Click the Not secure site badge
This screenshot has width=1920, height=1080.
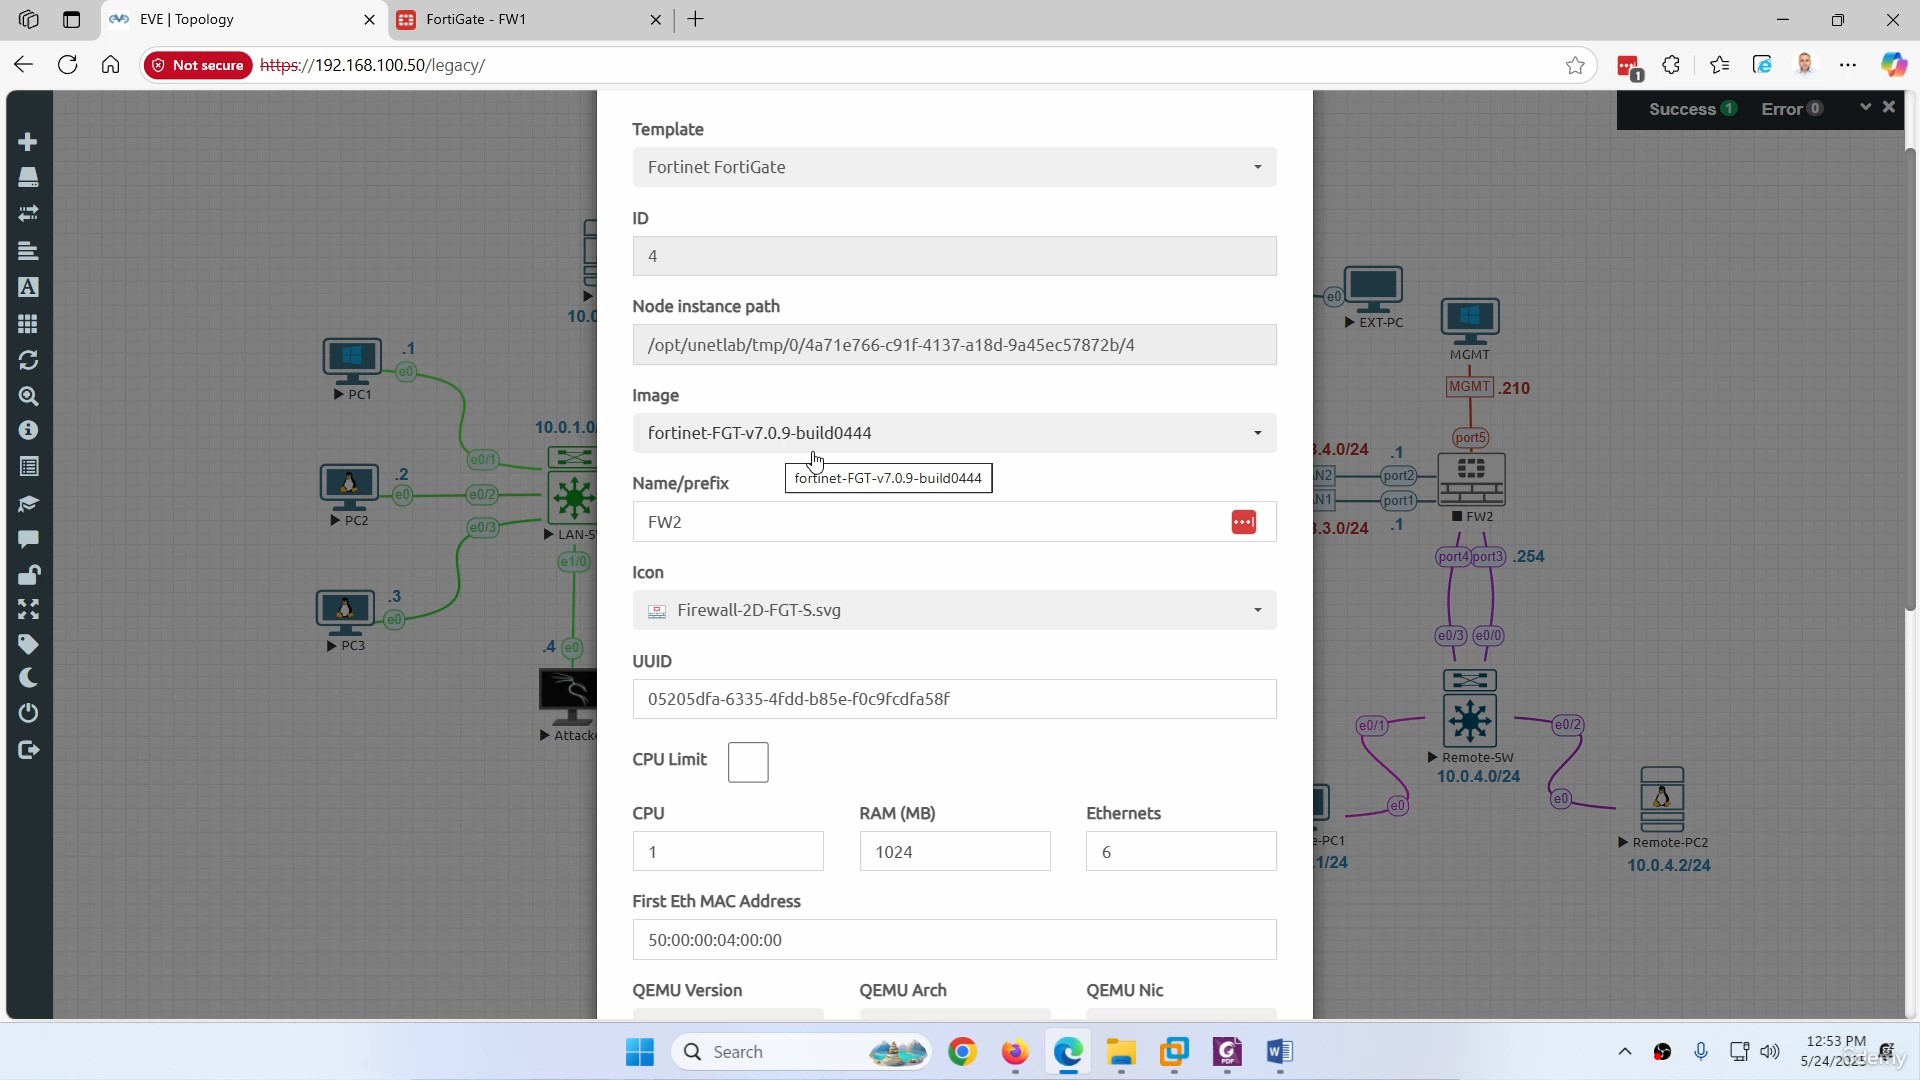point(198,65)
